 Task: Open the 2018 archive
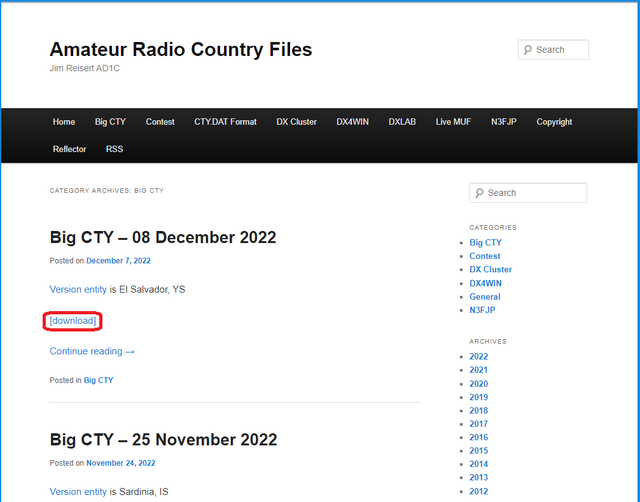pos(478,411)
